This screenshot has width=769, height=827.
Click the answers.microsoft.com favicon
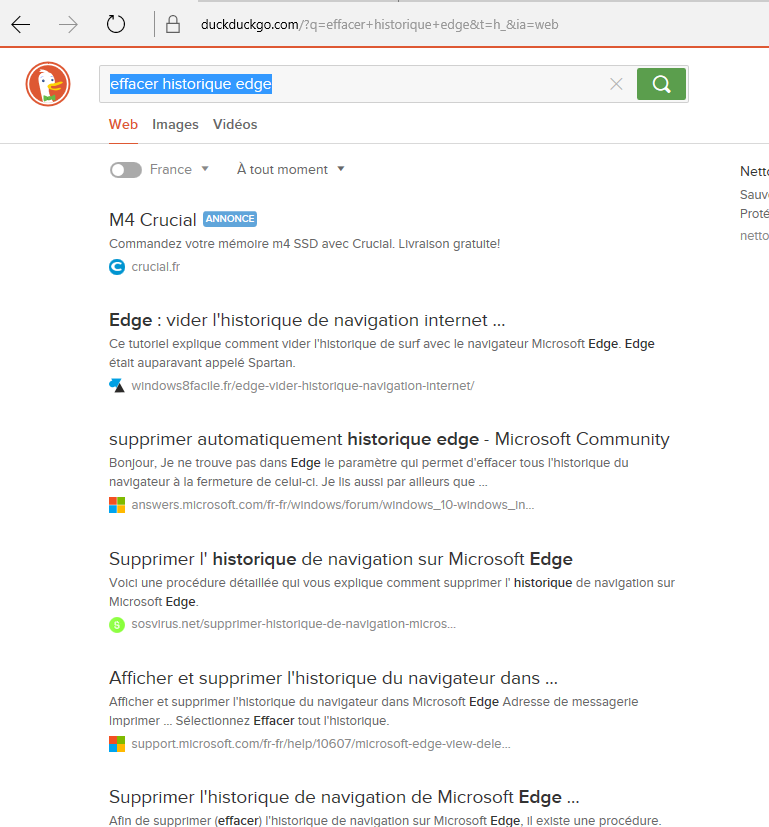pyautogui.click(x=117, y=505)
